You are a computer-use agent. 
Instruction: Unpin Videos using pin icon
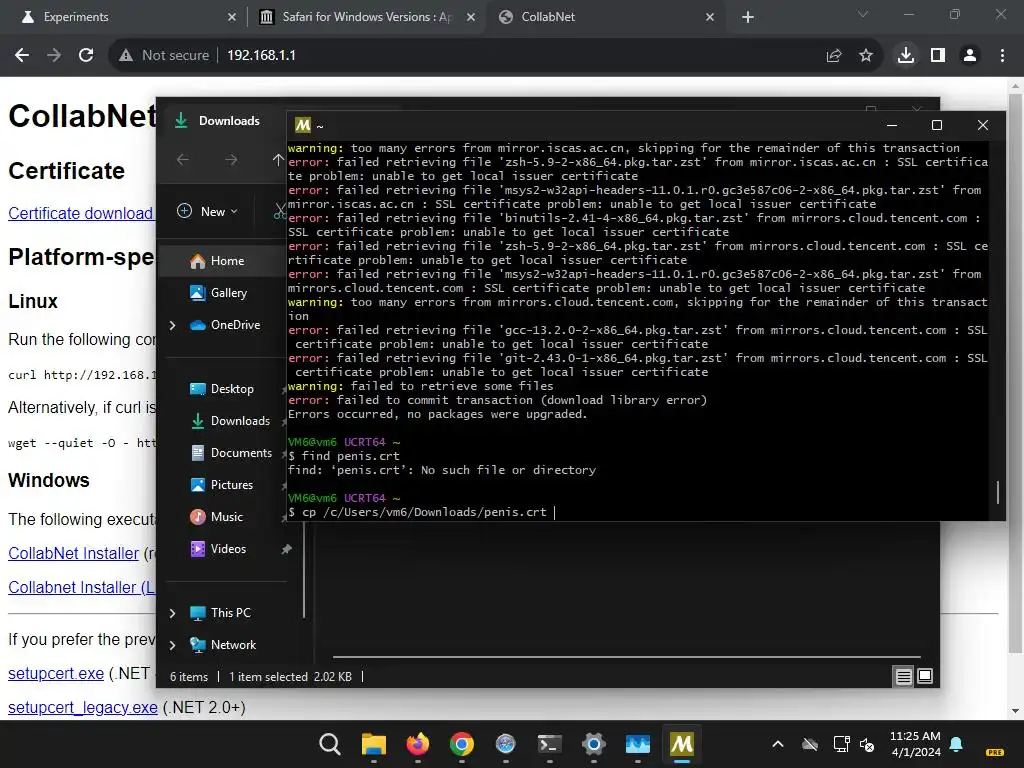pyautogui.click(x=286, y=549)
